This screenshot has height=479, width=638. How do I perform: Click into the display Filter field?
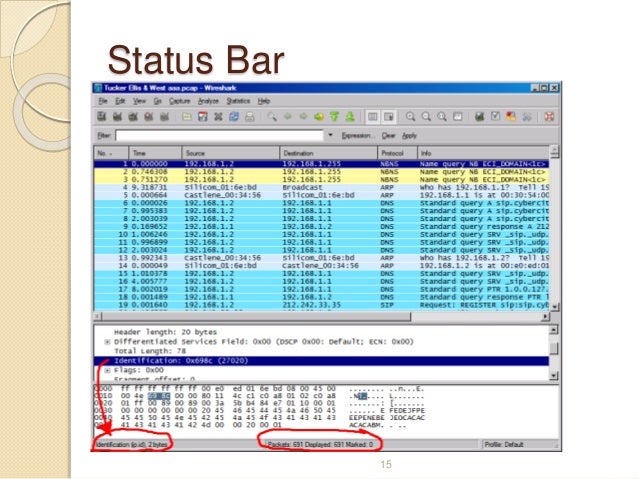[220, 136]
